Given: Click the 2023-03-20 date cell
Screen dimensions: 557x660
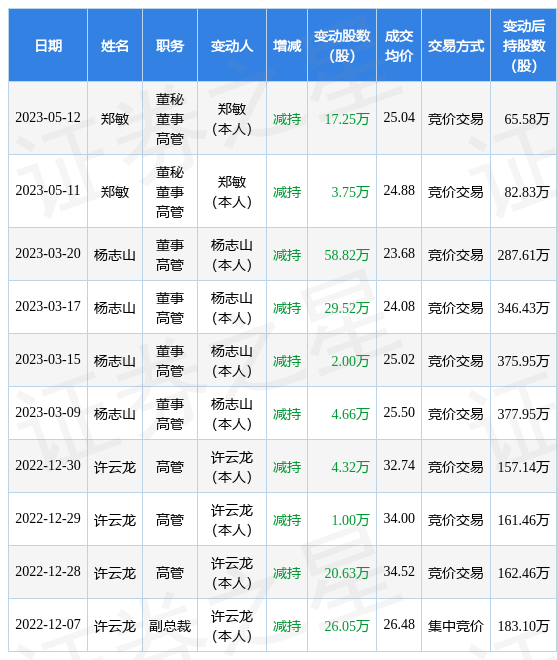Looking at the screenshot, I should (48, 253).
